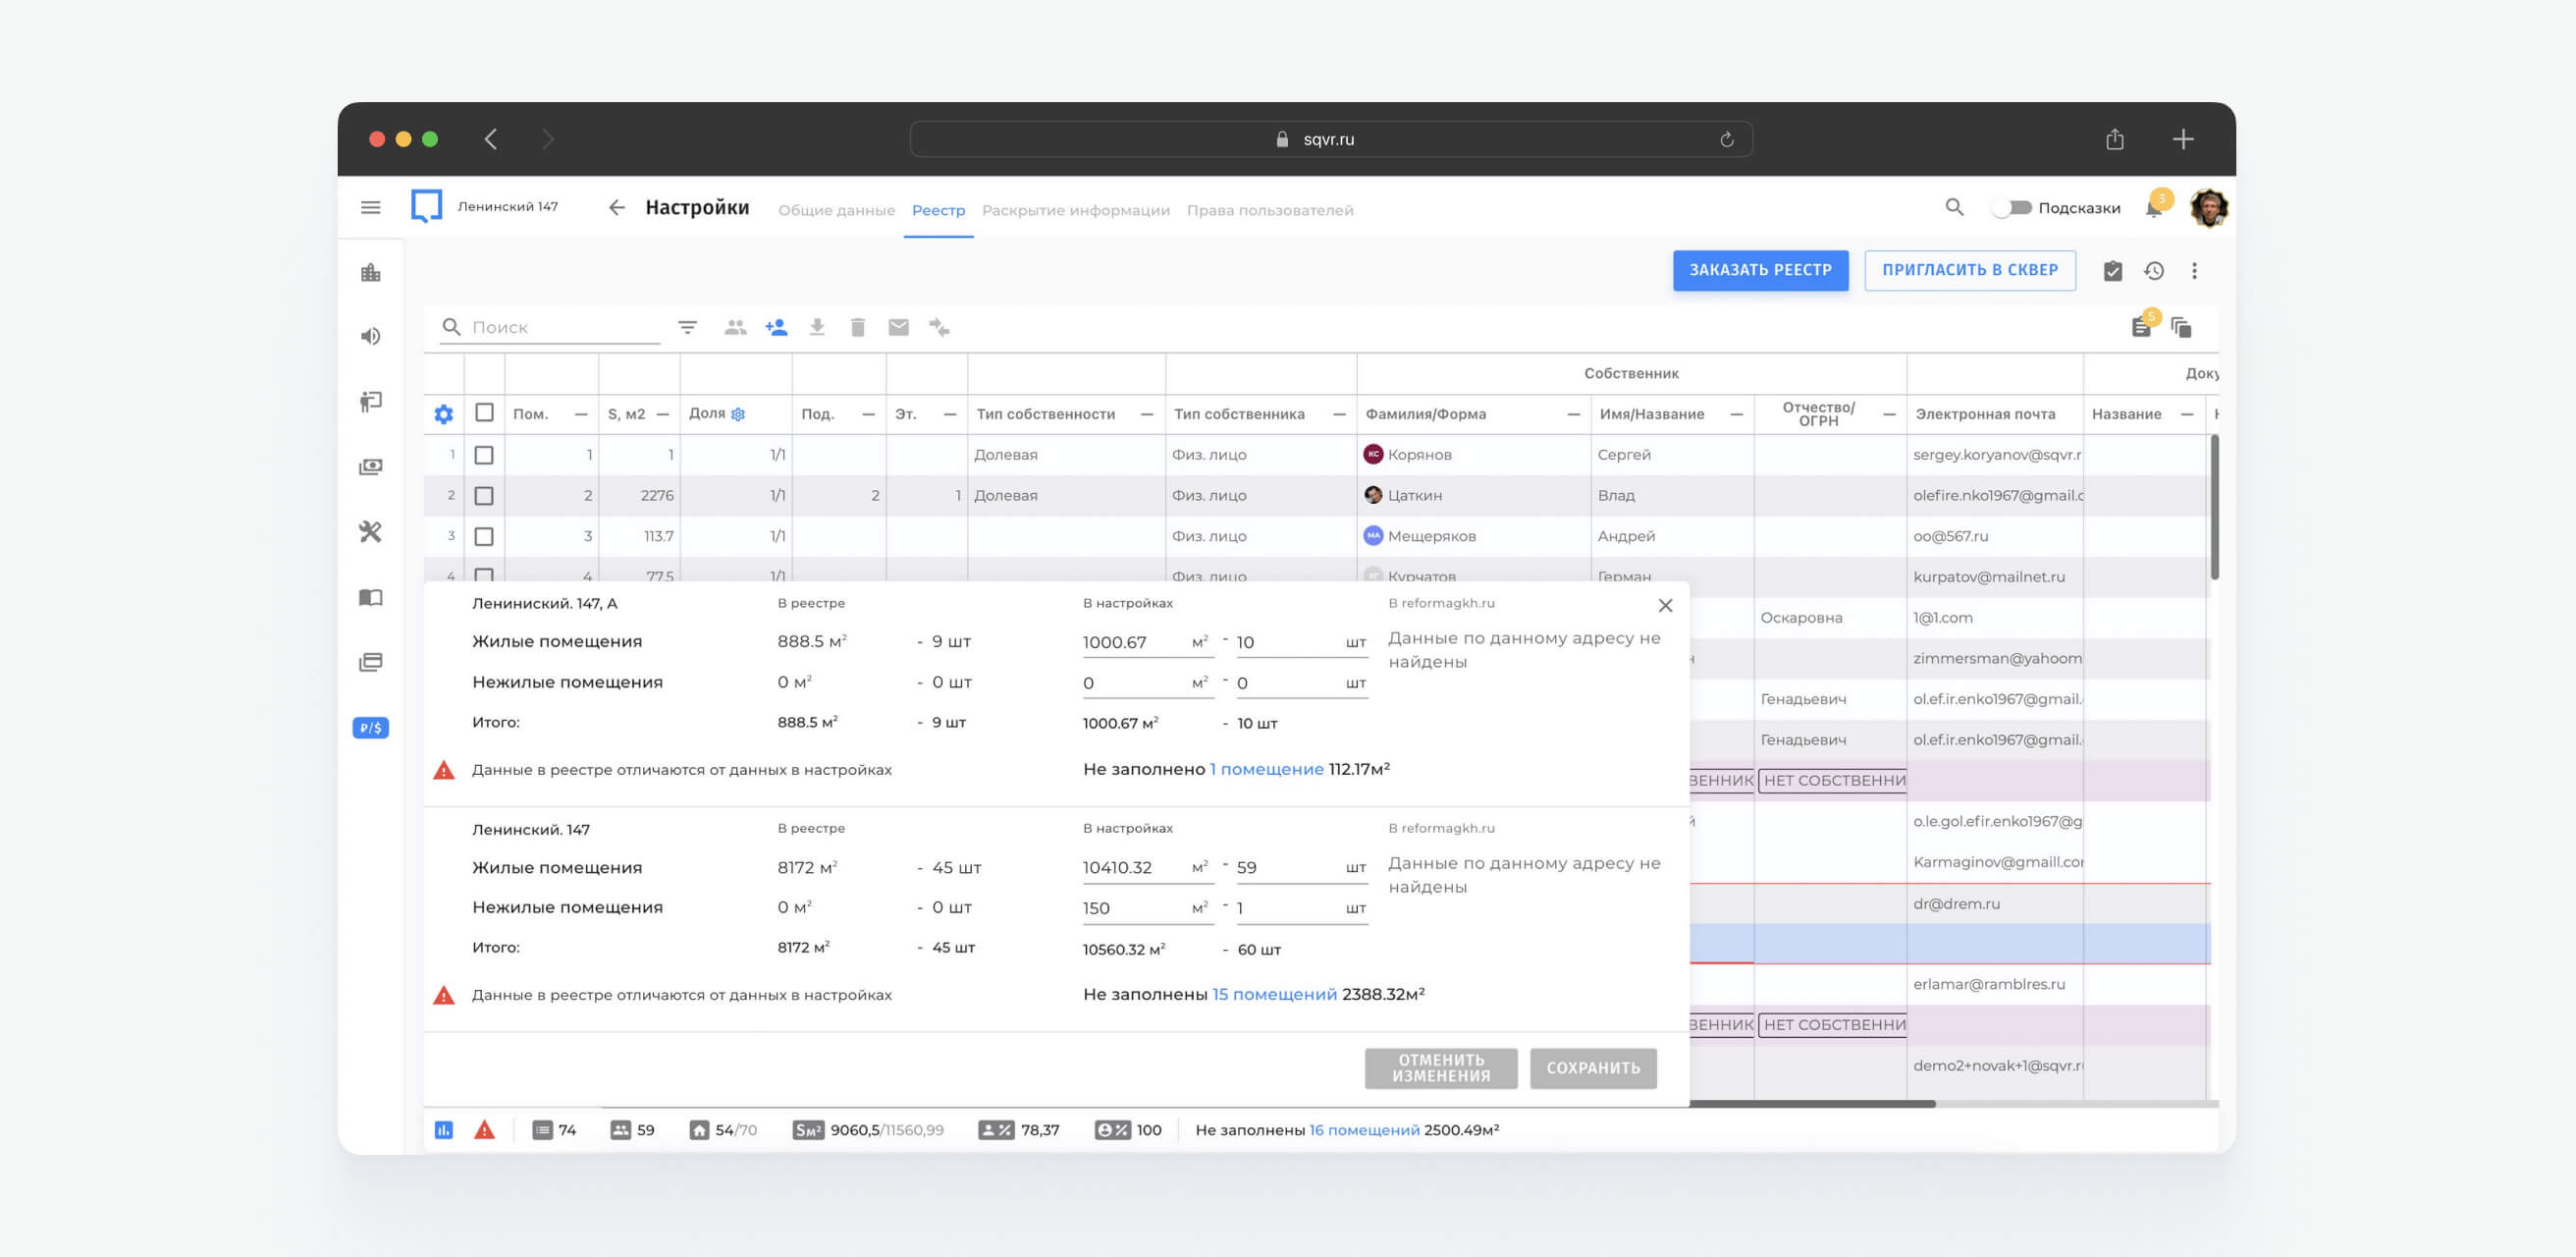
Task: Open the Права пользователей tab
Action: (1269, 210)
